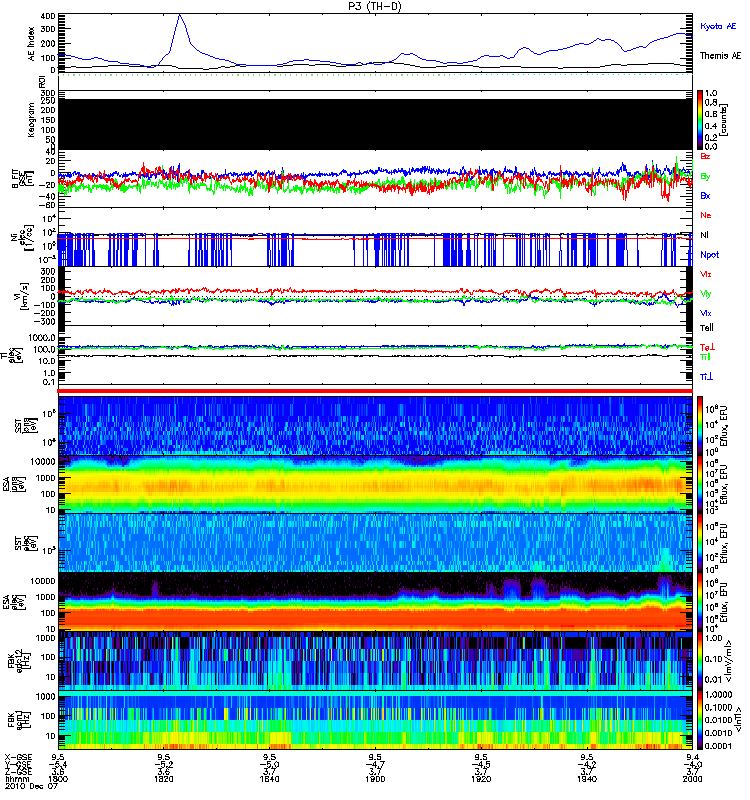
Task: Click the <|nT|> FBK color bar
Action: pos(700,720)
